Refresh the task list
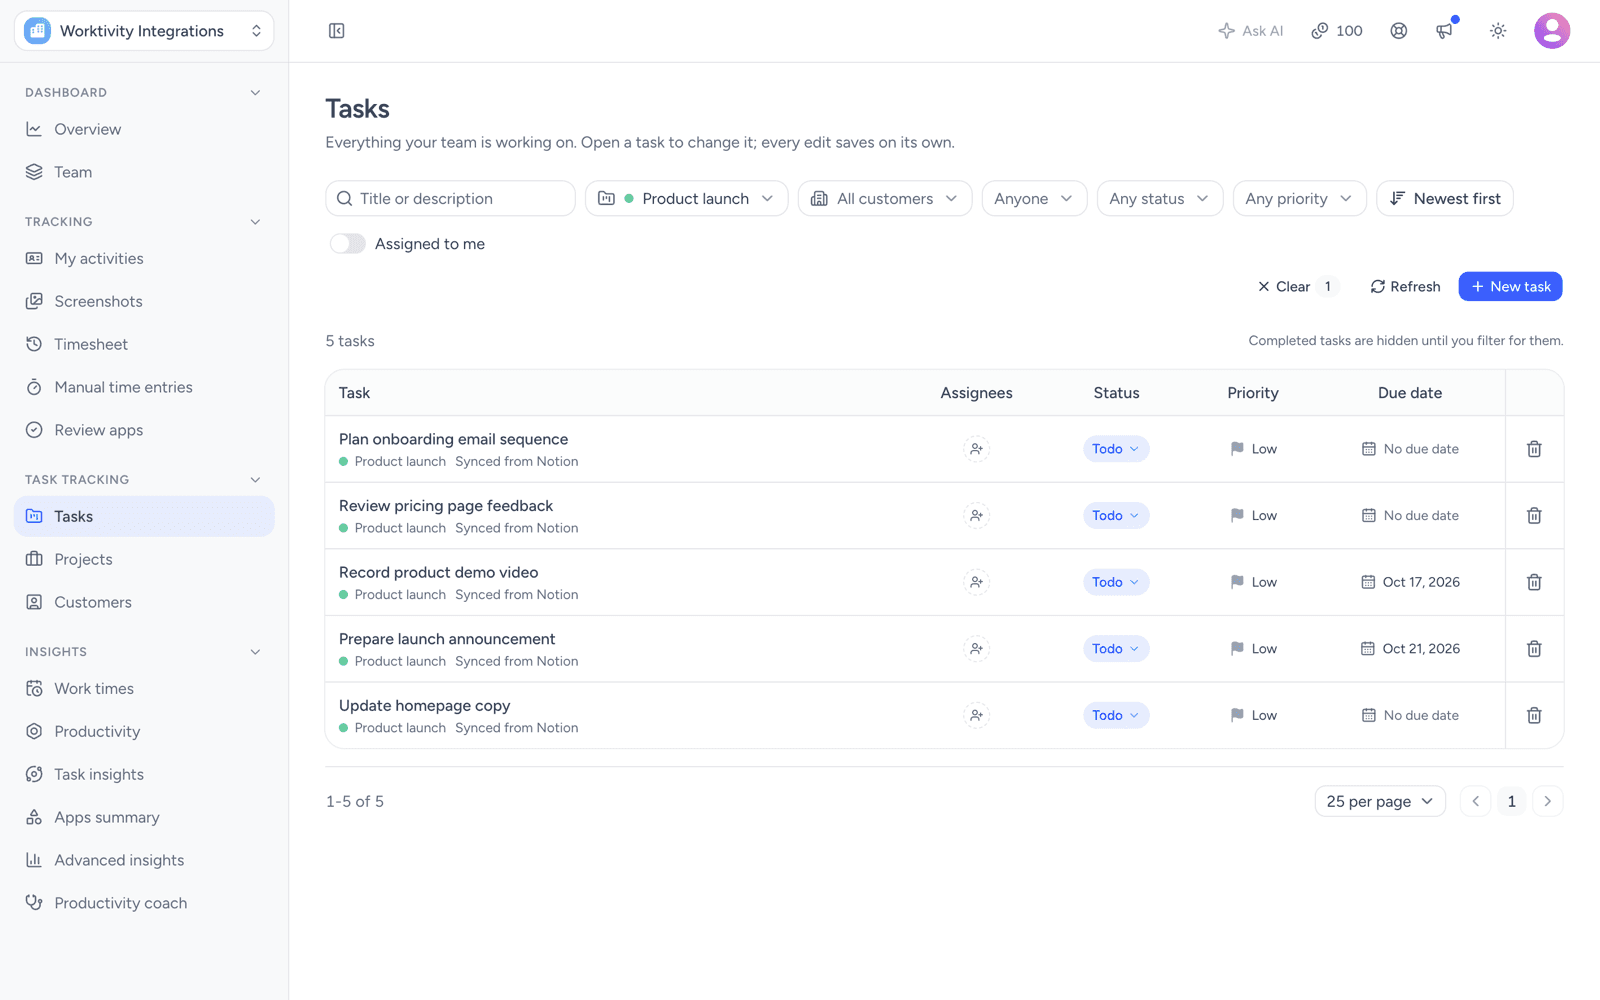This screenshot has width=1600, height=1000. tap(1405, 287)
